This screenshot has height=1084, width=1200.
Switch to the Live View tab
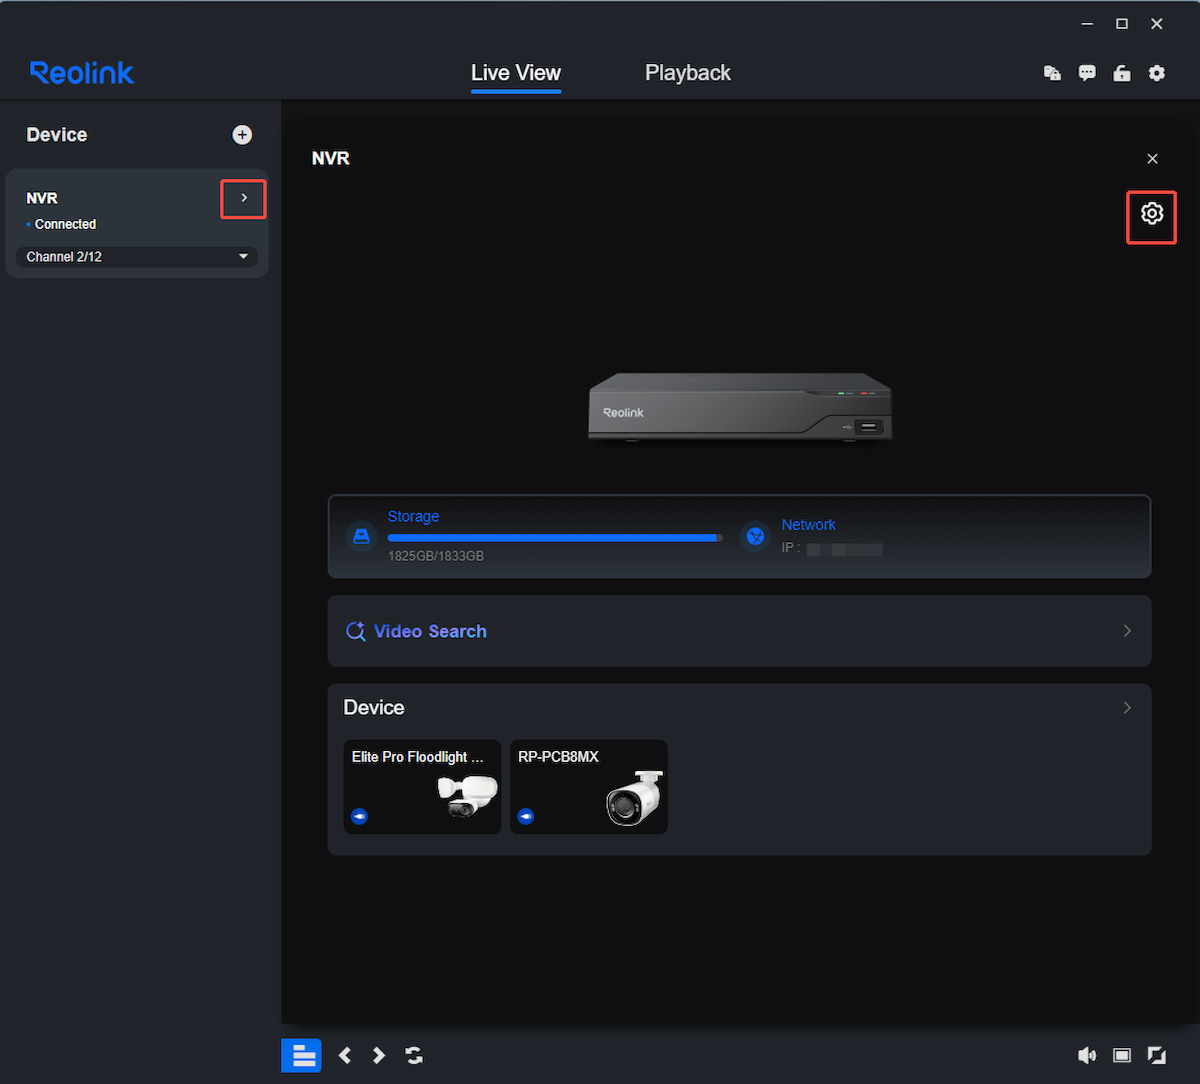coord(516,73)
